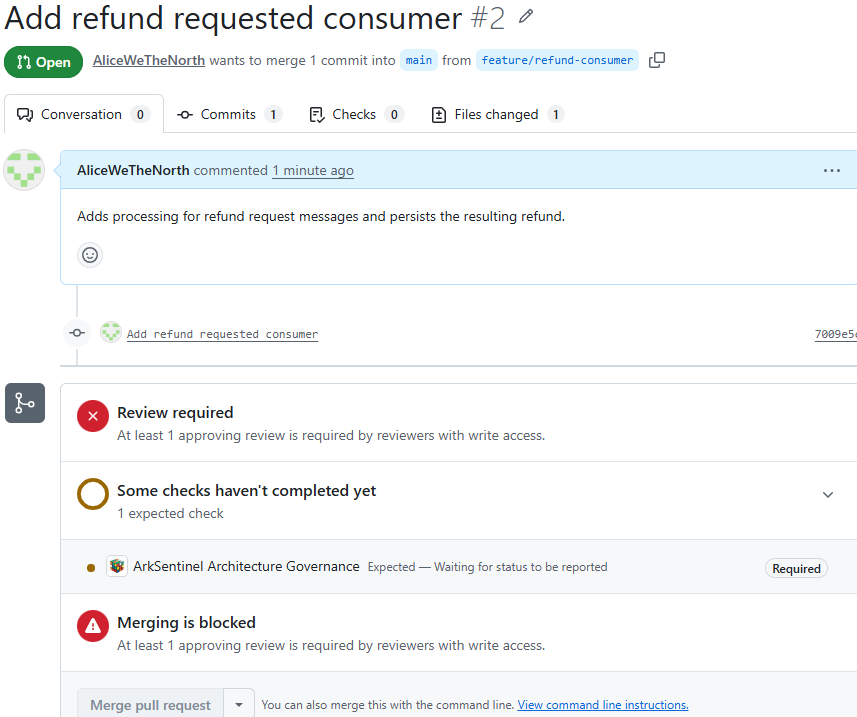Switch to the Conversation tab
The image size is (857, 717).
click(x=84, y=114)
